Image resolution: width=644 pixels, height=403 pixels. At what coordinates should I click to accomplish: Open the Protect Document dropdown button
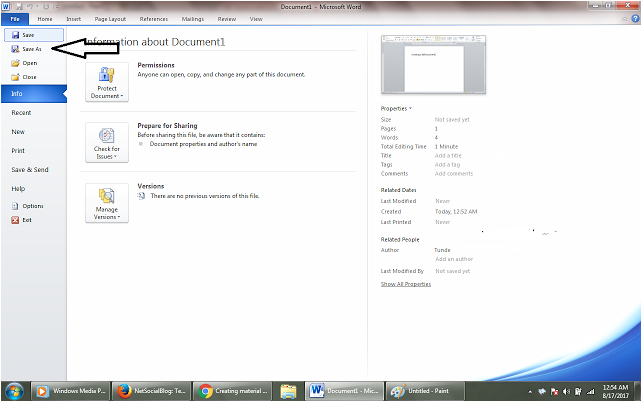click(107, 82)
